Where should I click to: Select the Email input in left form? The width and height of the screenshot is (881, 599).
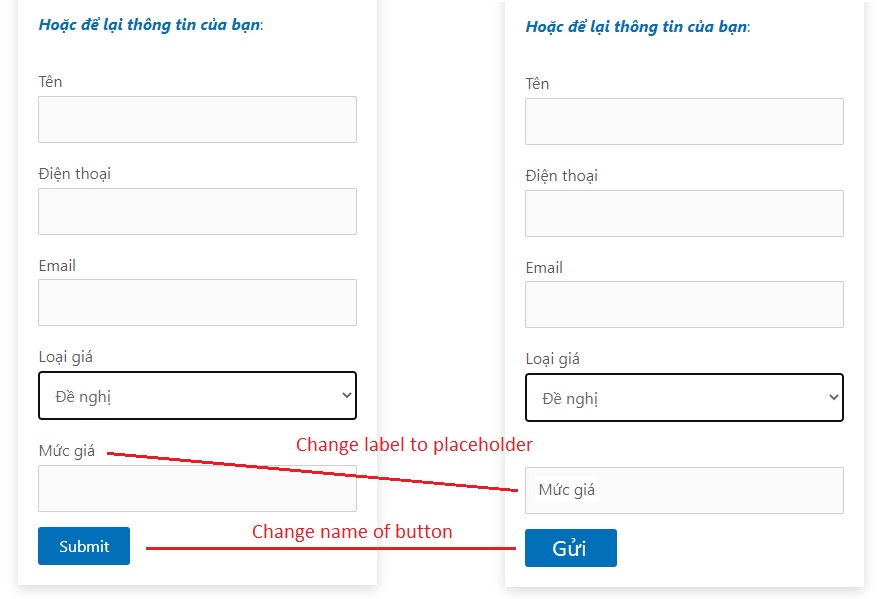(197, 302)
